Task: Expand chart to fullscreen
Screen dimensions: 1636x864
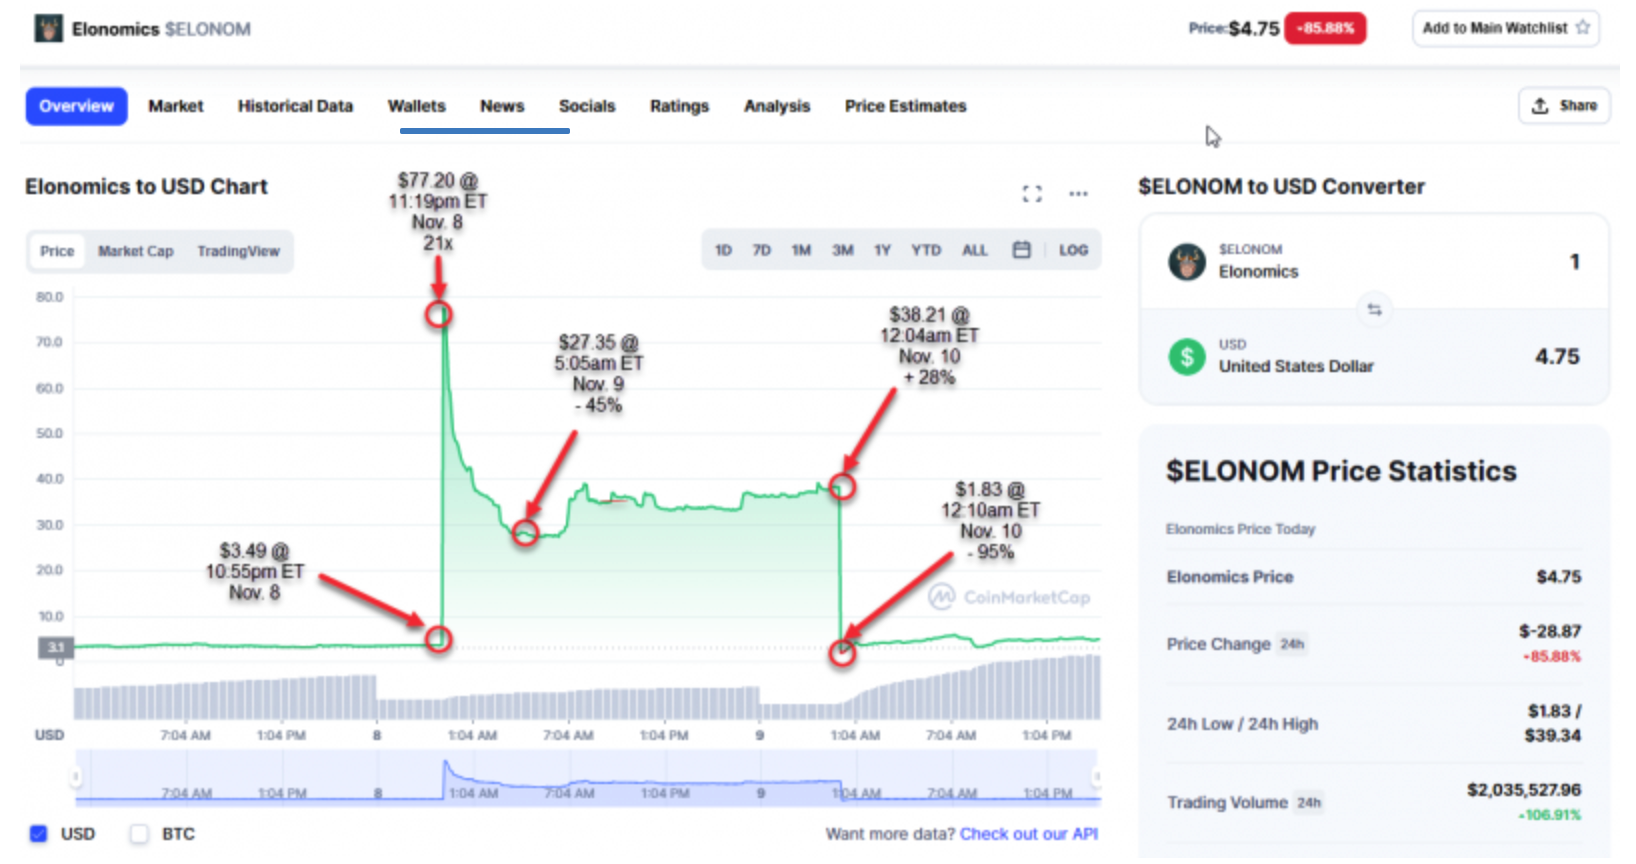Action: tap(1032, 193)
